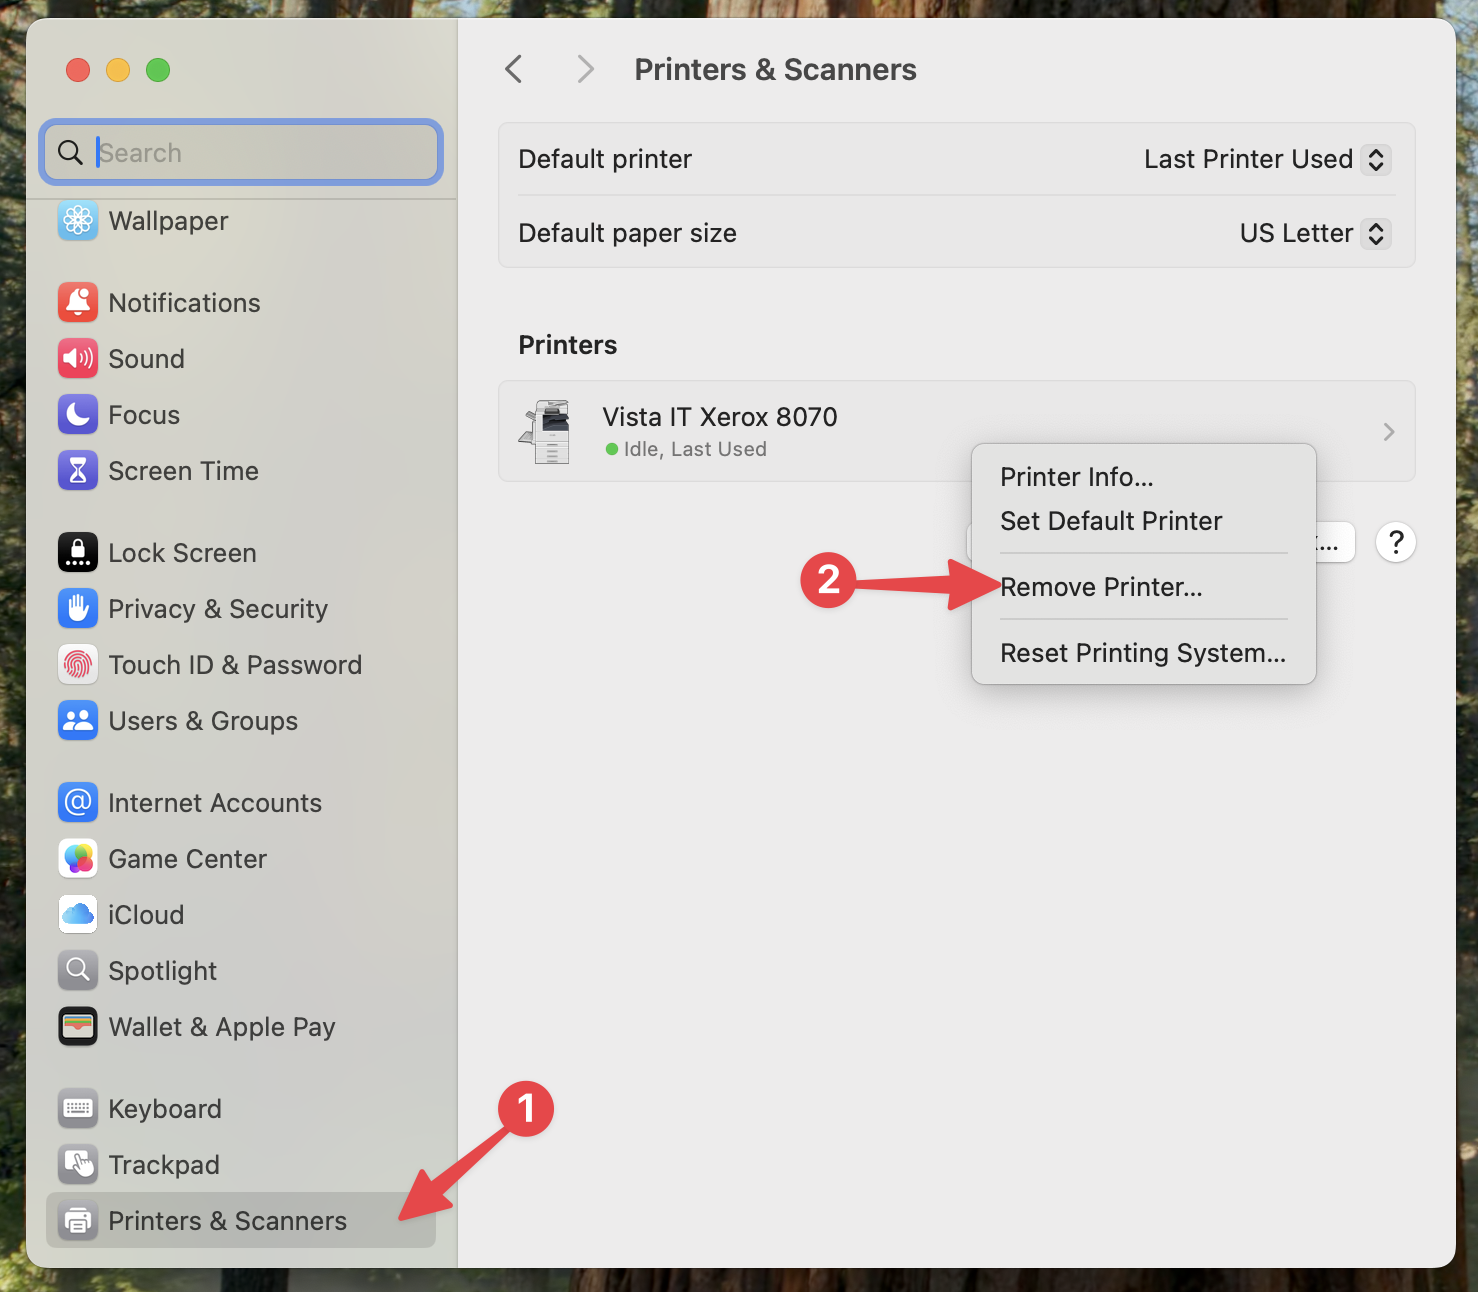Click the help question mark button
The height and width of the screenshot is (1292, 1478).
1395,543
